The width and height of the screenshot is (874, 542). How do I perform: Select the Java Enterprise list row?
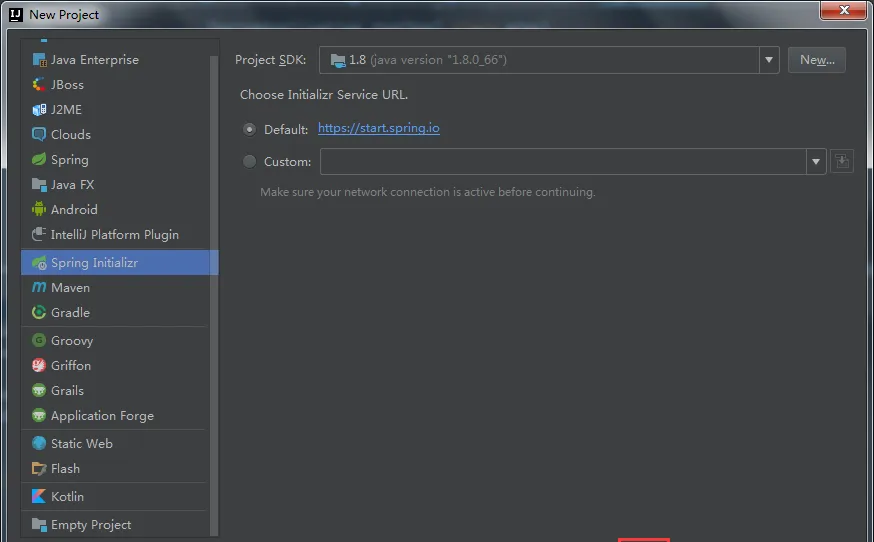(x=115, y=60)
